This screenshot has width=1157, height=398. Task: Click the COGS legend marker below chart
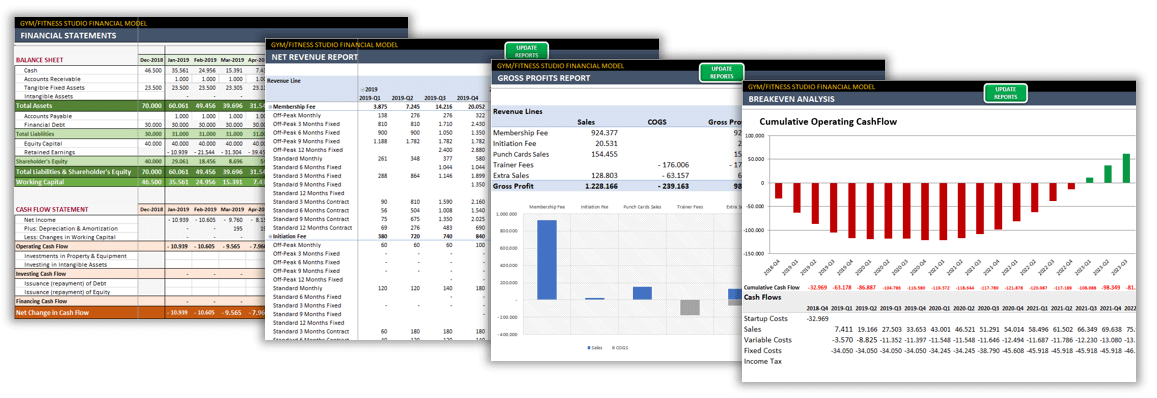(x=613, y=347)
